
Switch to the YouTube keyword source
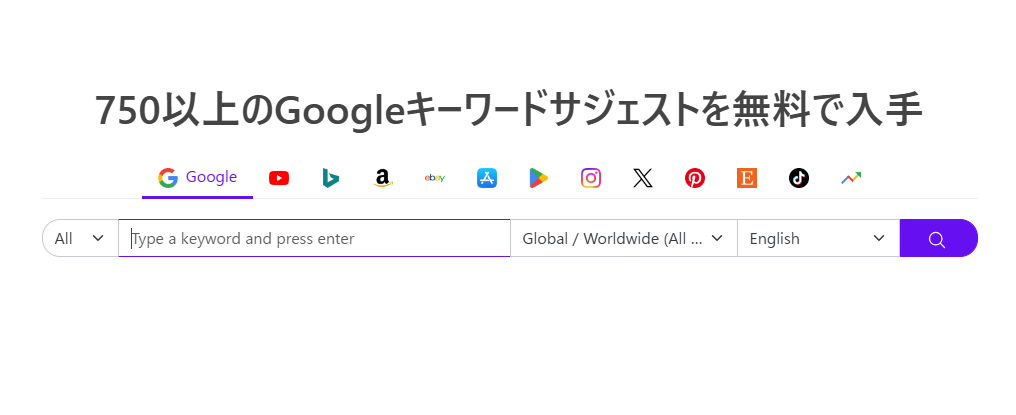pos(279,178)
